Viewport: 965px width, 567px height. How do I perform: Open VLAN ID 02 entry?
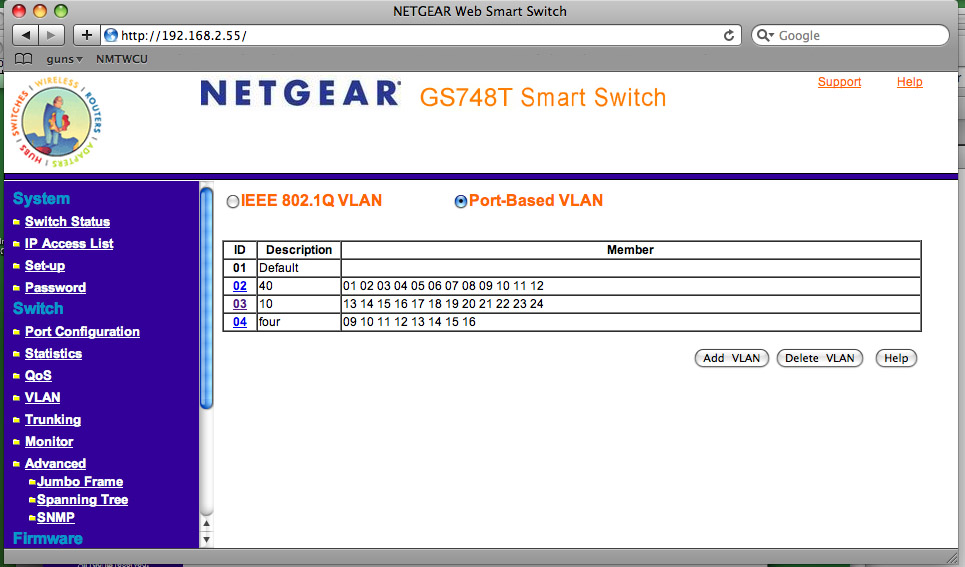240,286
